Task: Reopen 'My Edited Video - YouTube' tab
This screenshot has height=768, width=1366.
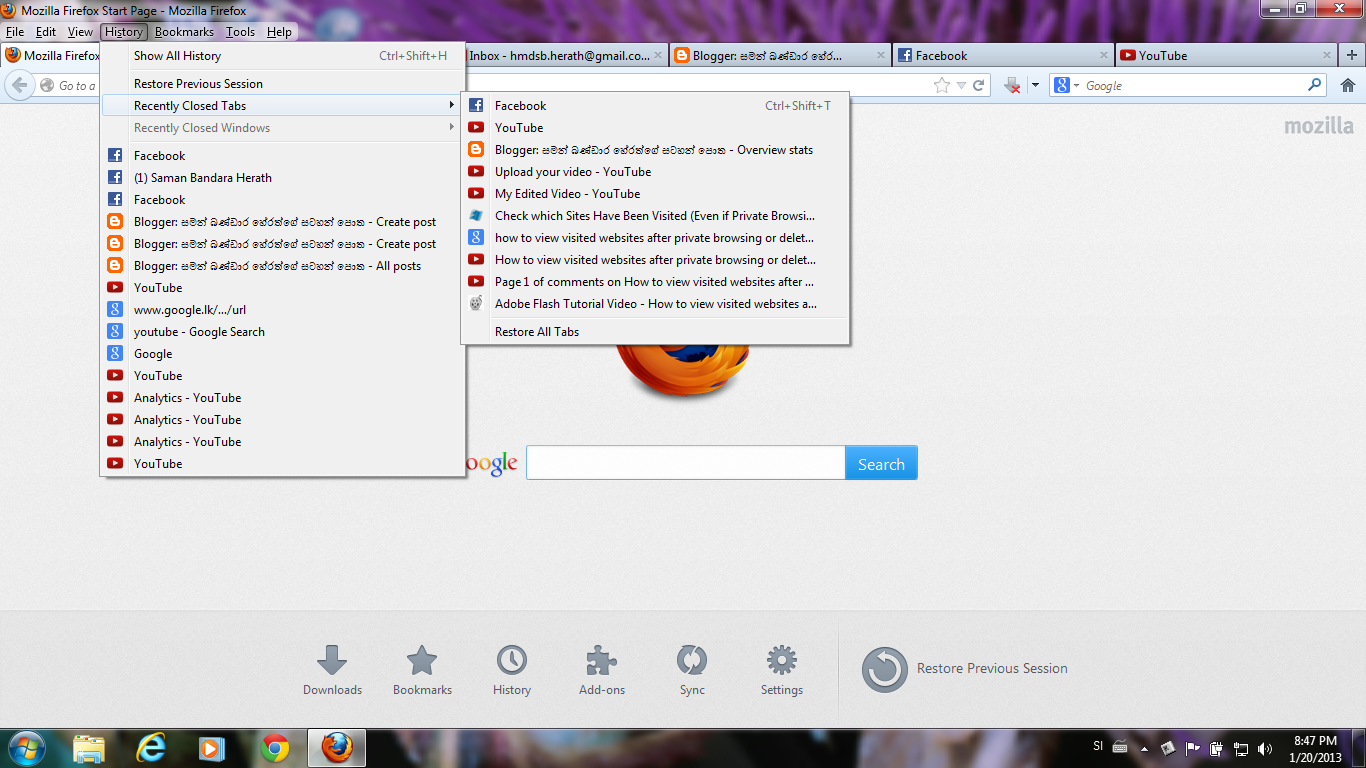Action: tap(655, 194)
